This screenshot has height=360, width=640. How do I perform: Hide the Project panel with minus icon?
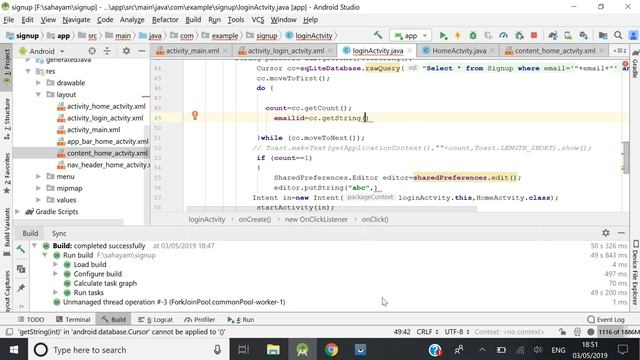click(x=142, y=51)
